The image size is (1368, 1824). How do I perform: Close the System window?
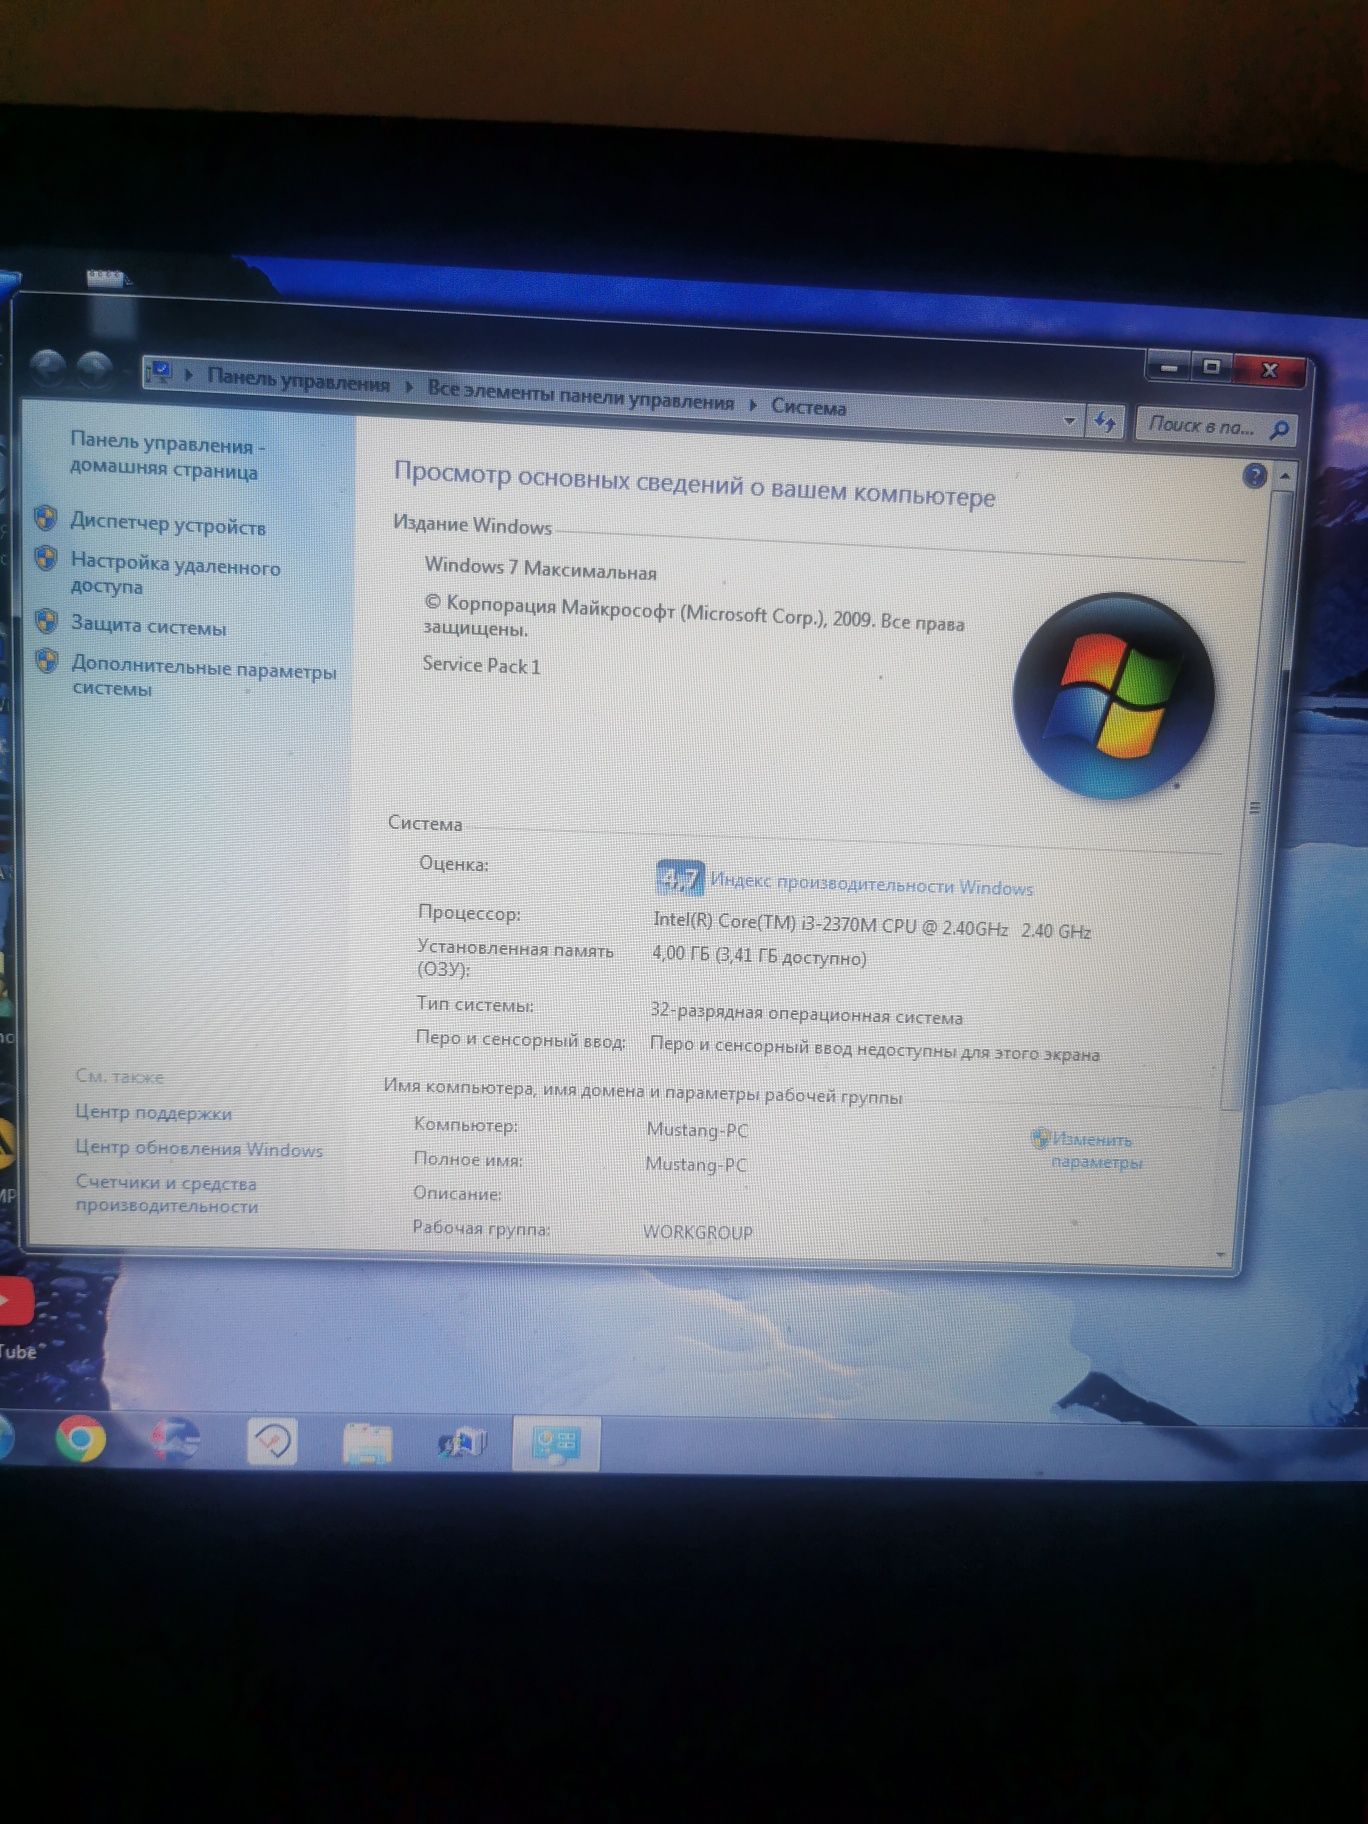point(1269,370)
